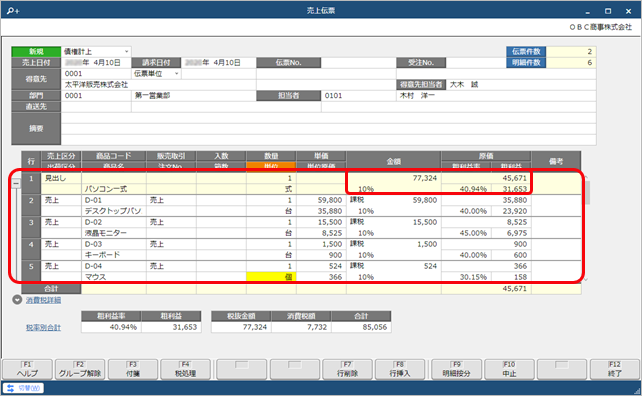Open the 伝票単位 dropdown
The height and width of the screenshot is (396, 642).
click(156, 74)
